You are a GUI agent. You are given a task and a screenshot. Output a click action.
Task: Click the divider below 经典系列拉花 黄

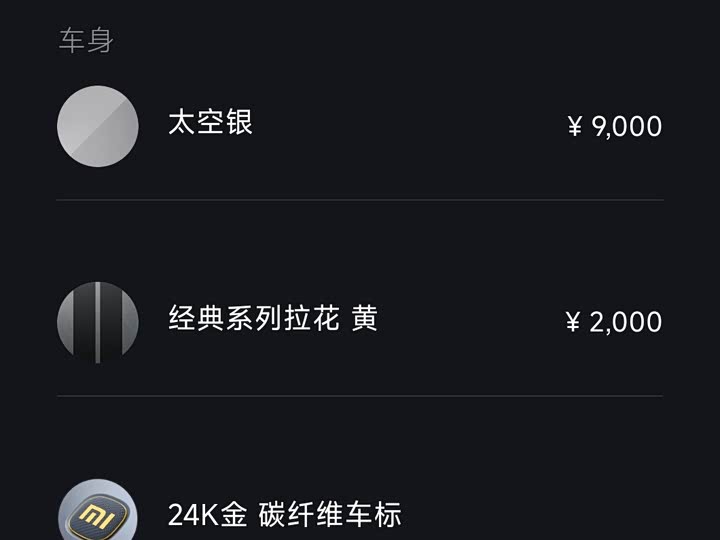[360, 396]
